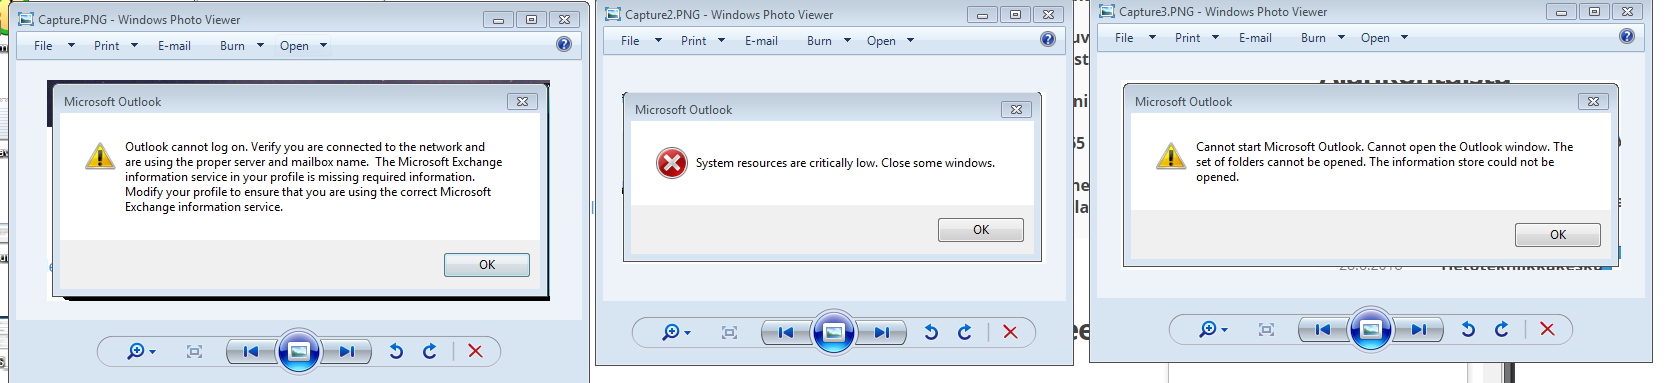
Task: Go to the next image in the Capture3.PNG viewer
Action: (1418, 329)
